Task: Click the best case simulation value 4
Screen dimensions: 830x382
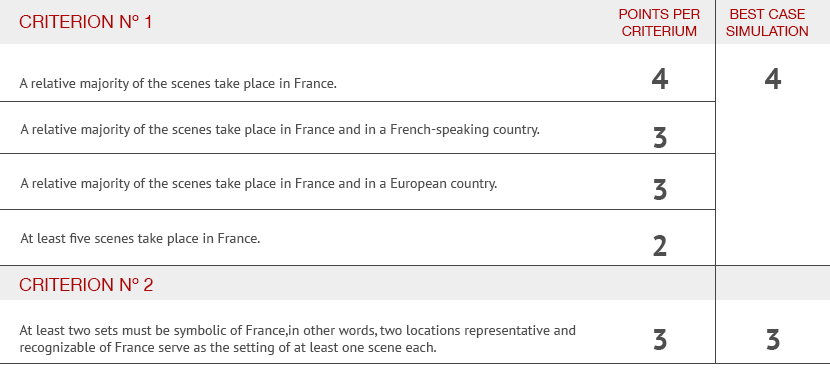Action: (773, 80)
